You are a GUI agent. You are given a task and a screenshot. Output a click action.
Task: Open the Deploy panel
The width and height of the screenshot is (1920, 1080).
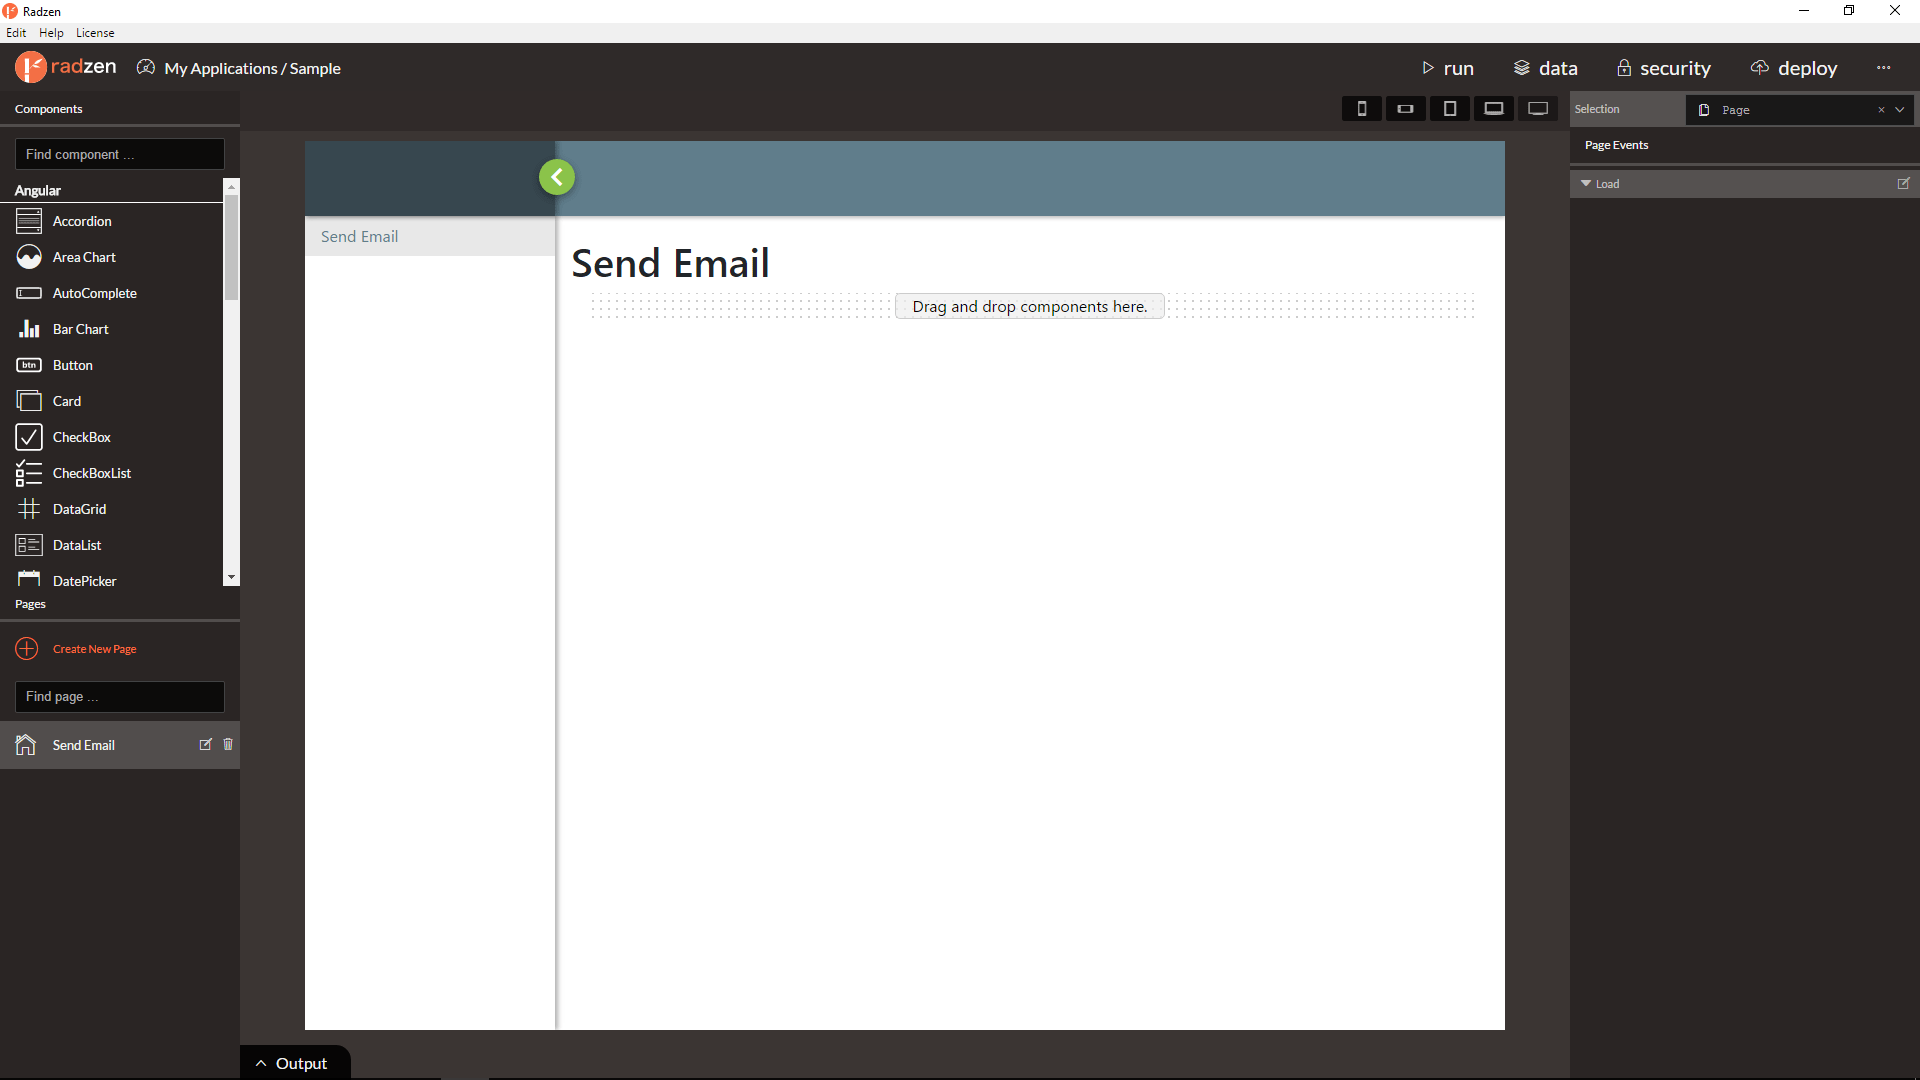[1797, 69]
